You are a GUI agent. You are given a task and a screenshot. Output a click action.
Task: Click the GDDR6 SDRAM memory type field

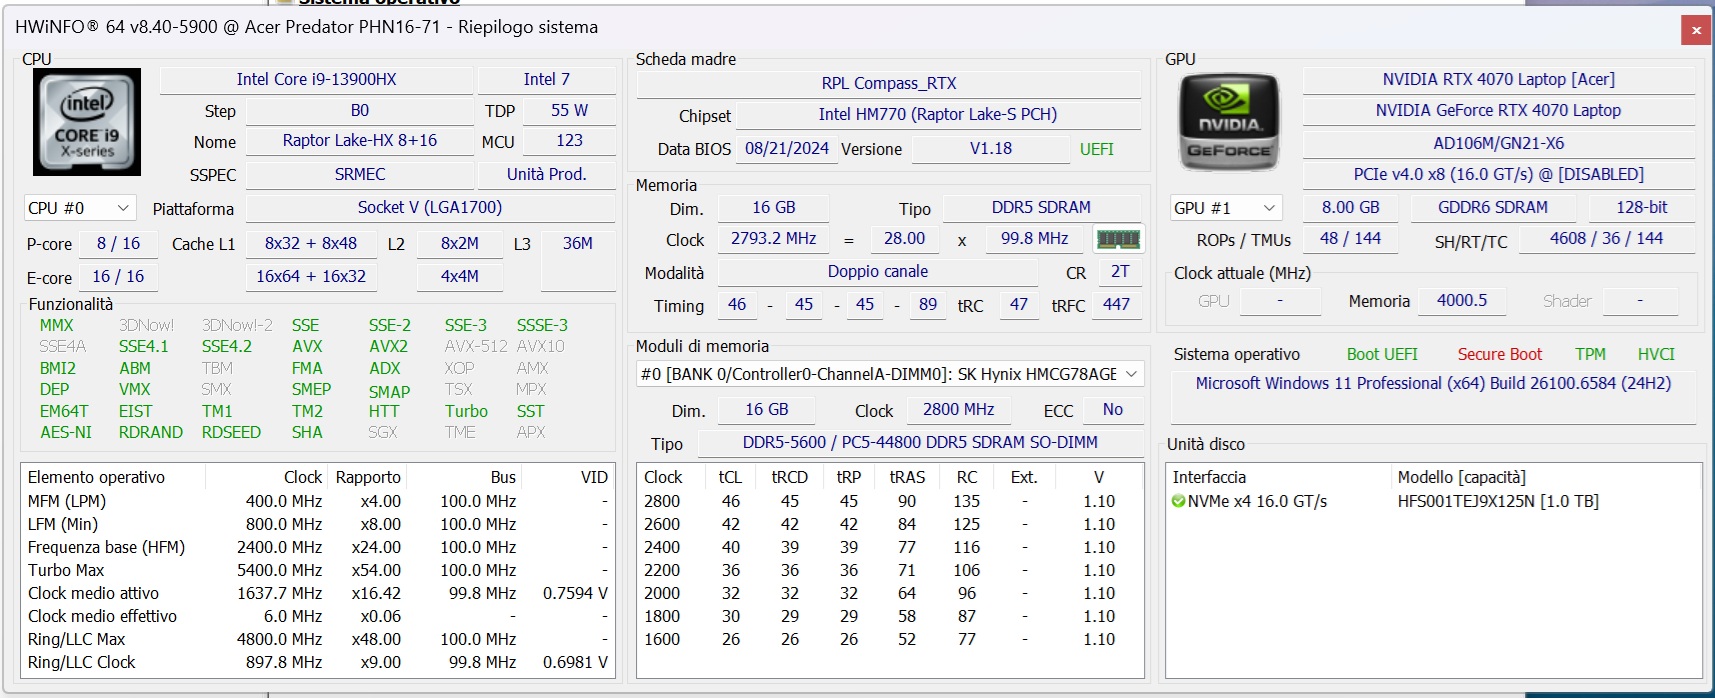coord(1492,208)
